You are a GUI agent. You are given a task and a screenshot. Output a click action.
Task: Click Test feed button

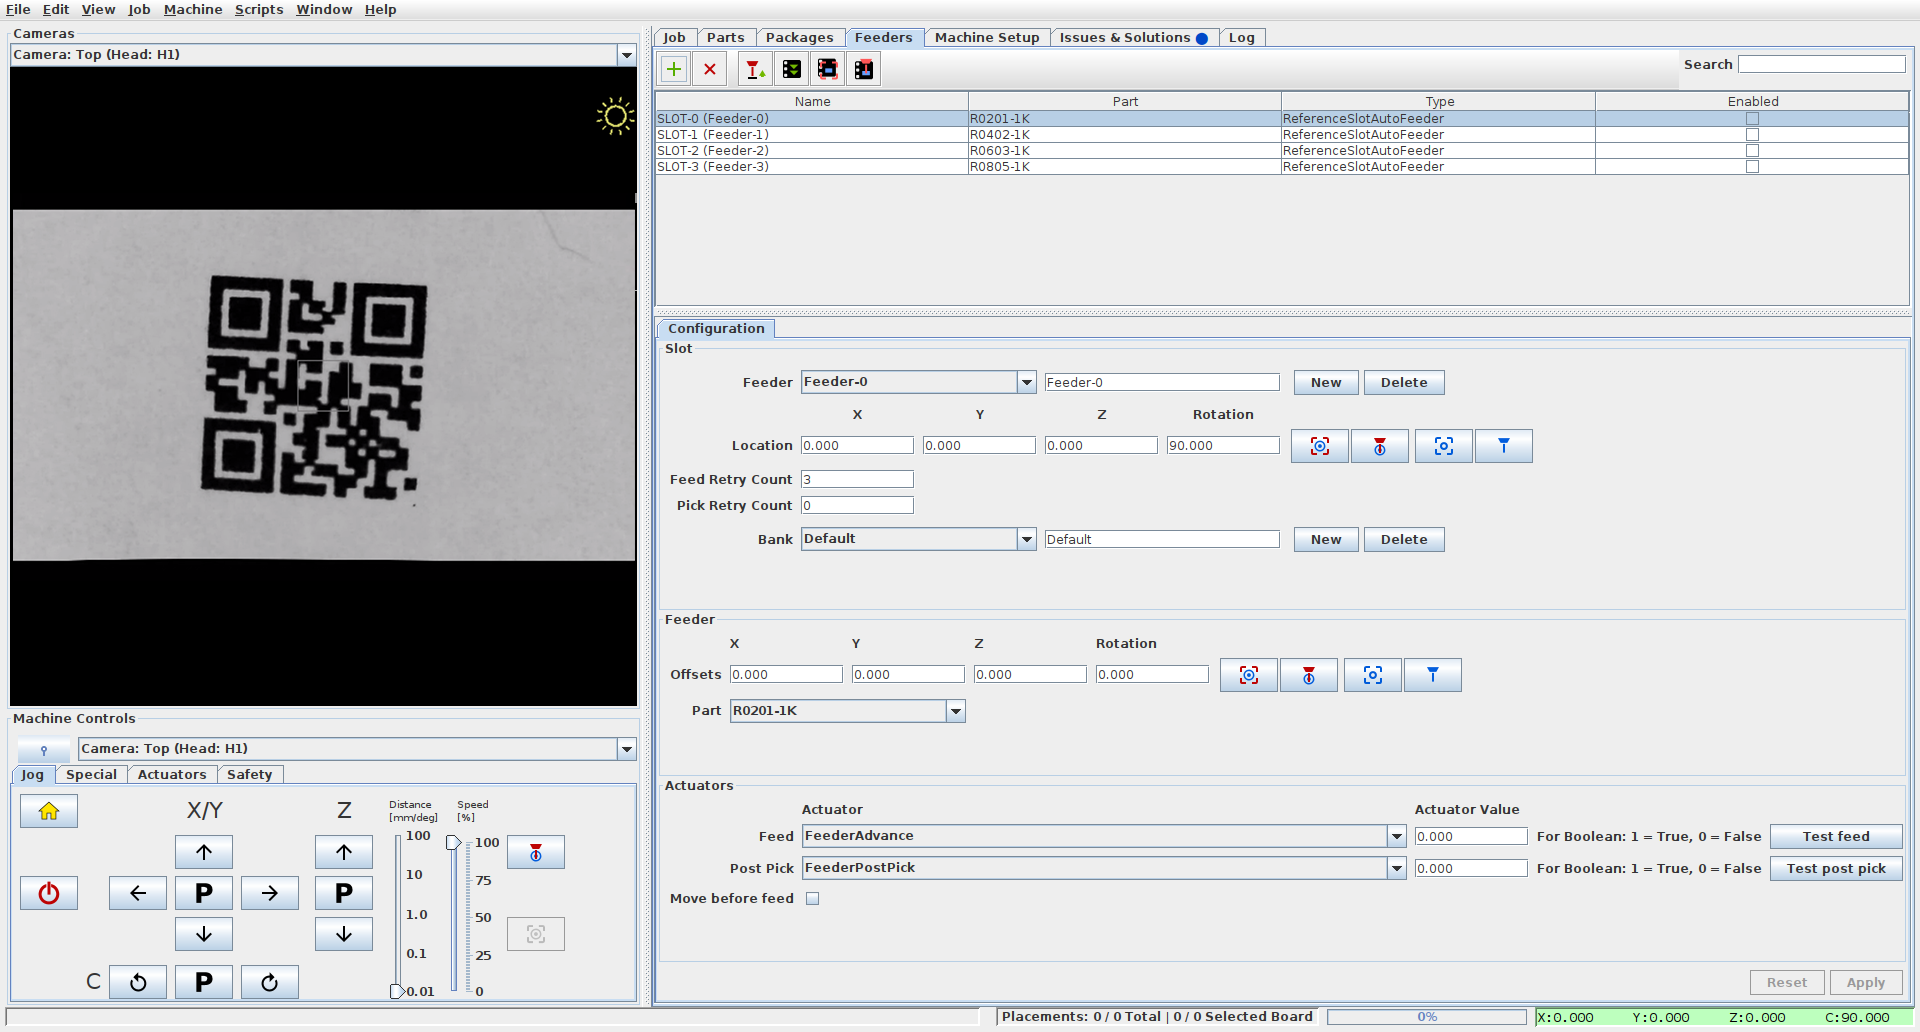[x=1836, y=837]
